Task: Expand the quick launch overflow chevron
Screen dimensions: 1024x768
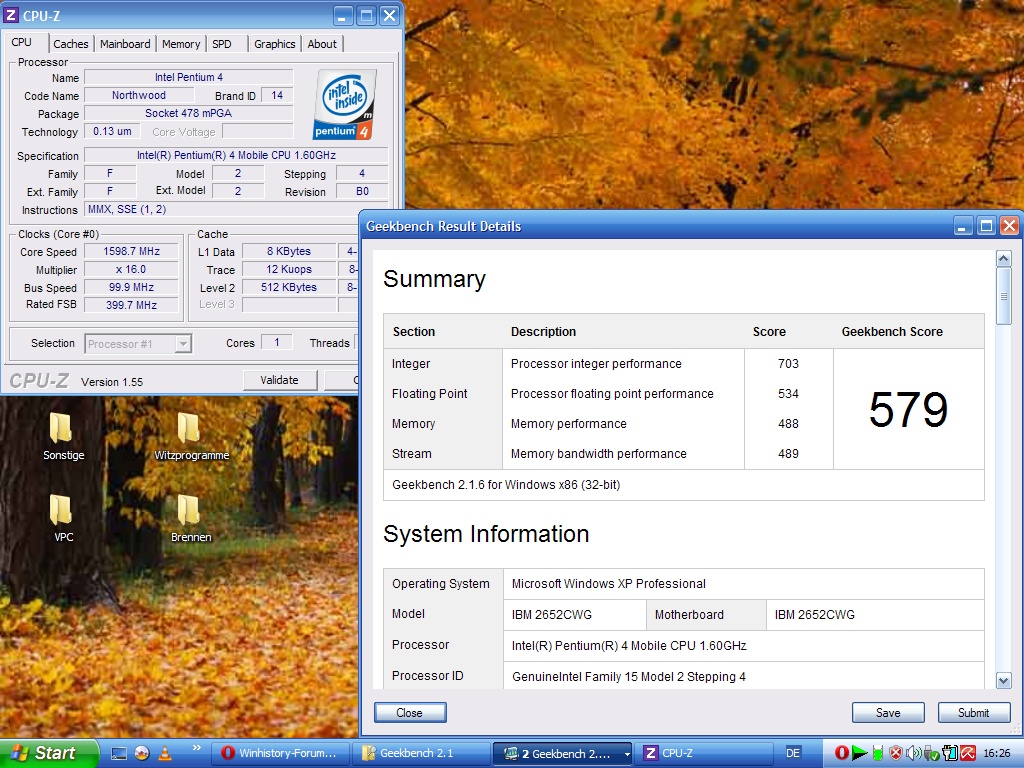Action: pyautogui.click(x=196, y=748)
